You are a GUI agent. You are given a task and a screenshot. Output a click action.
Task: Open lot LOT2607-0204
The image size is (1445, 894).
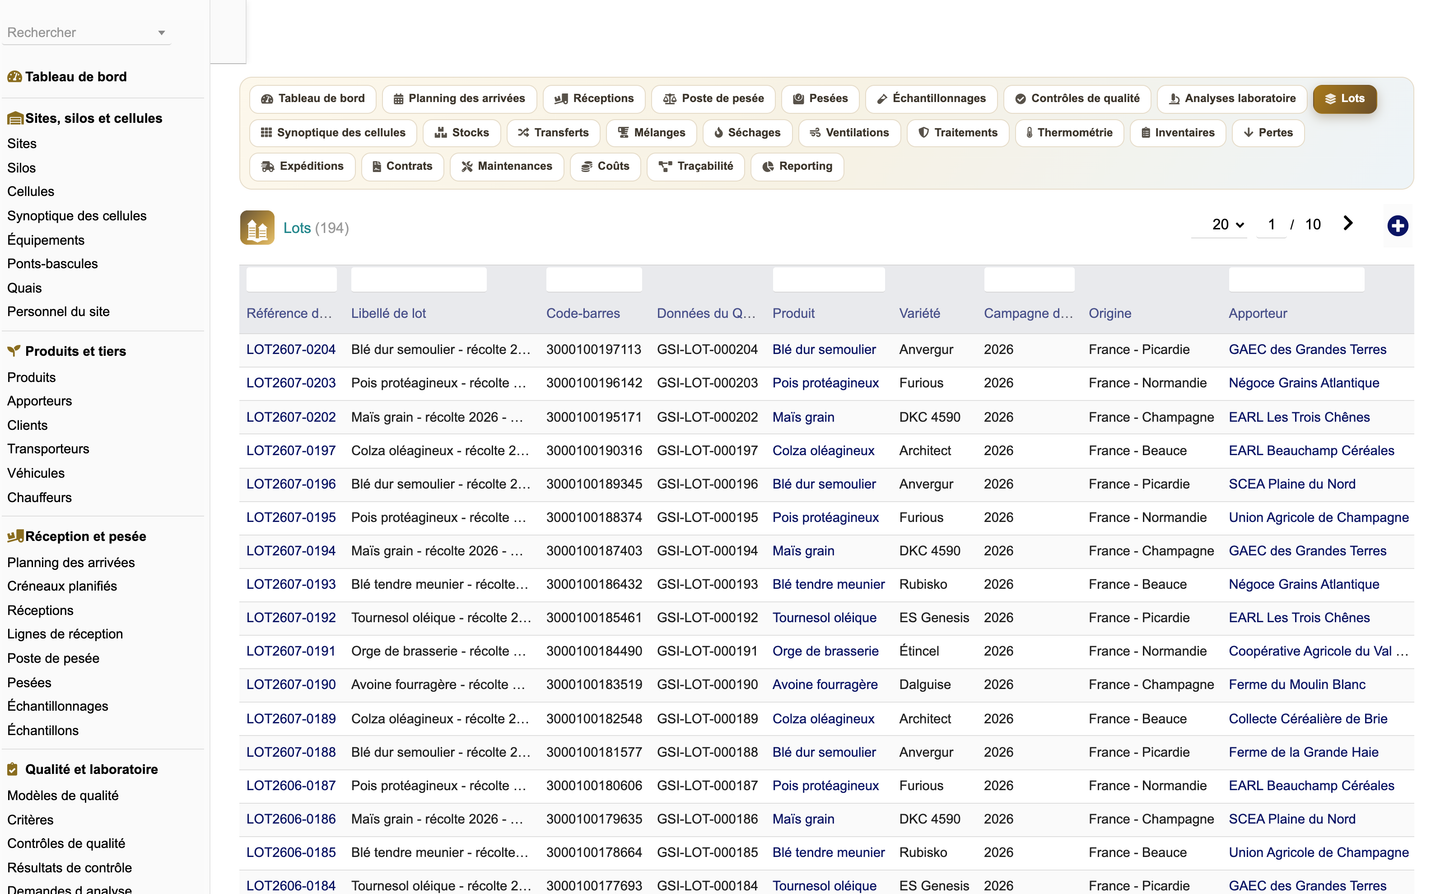click(291, 350)
